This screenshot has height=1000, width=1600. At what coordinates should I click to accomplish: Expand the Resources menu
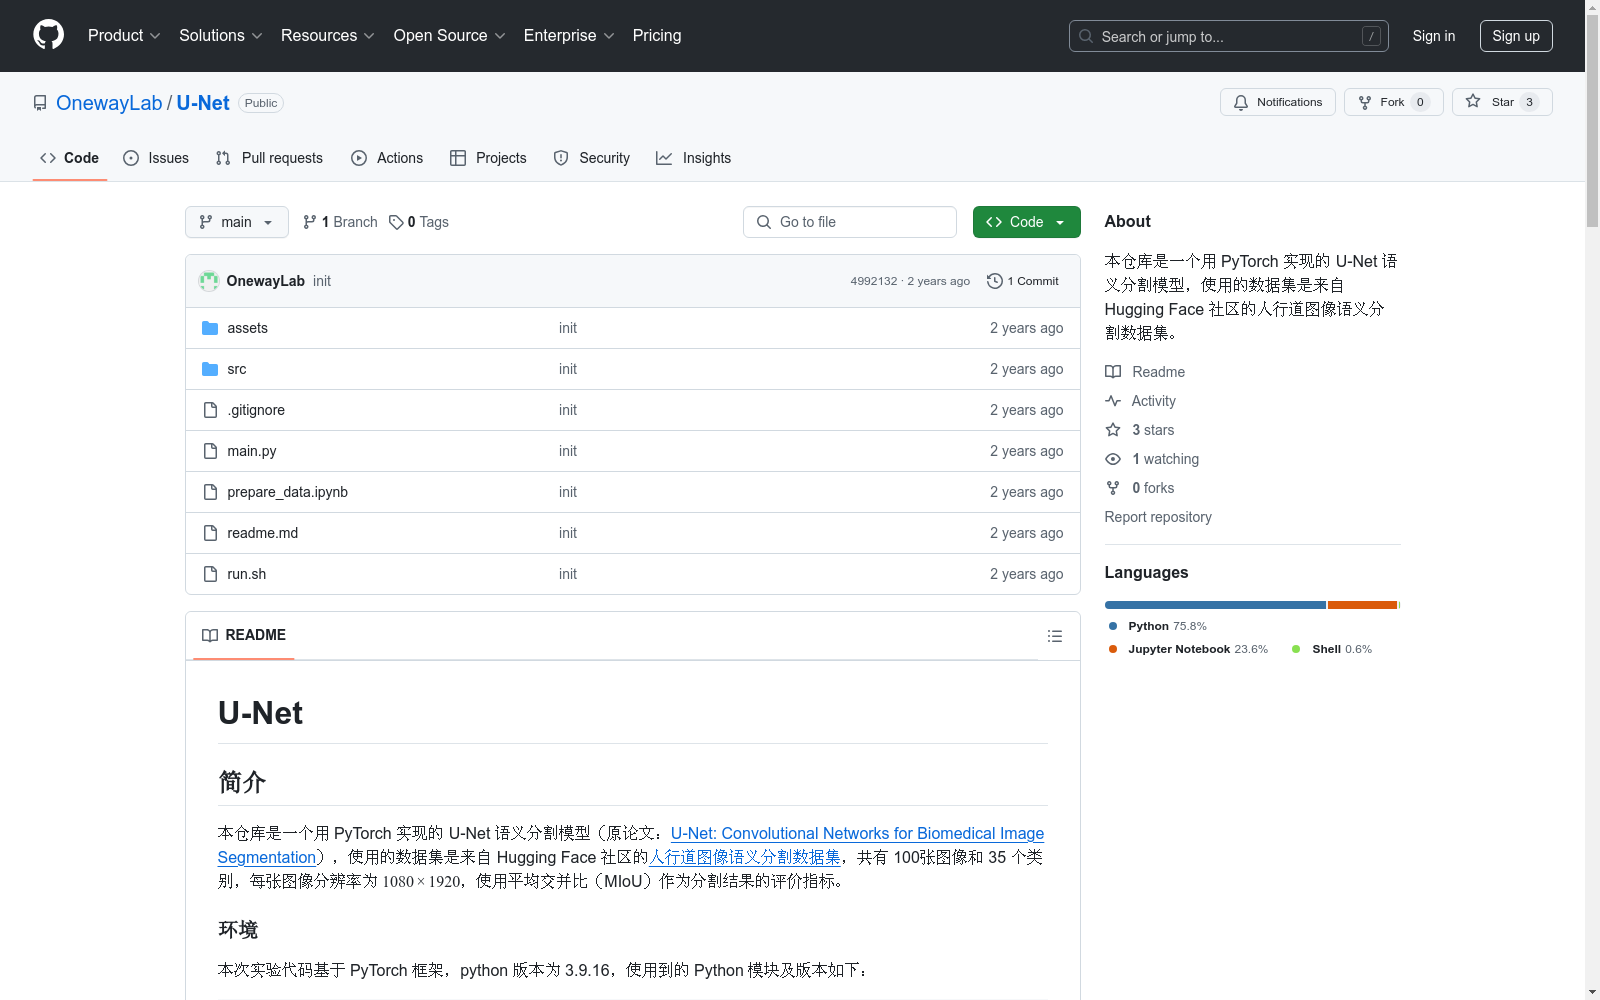coord(328,36)
